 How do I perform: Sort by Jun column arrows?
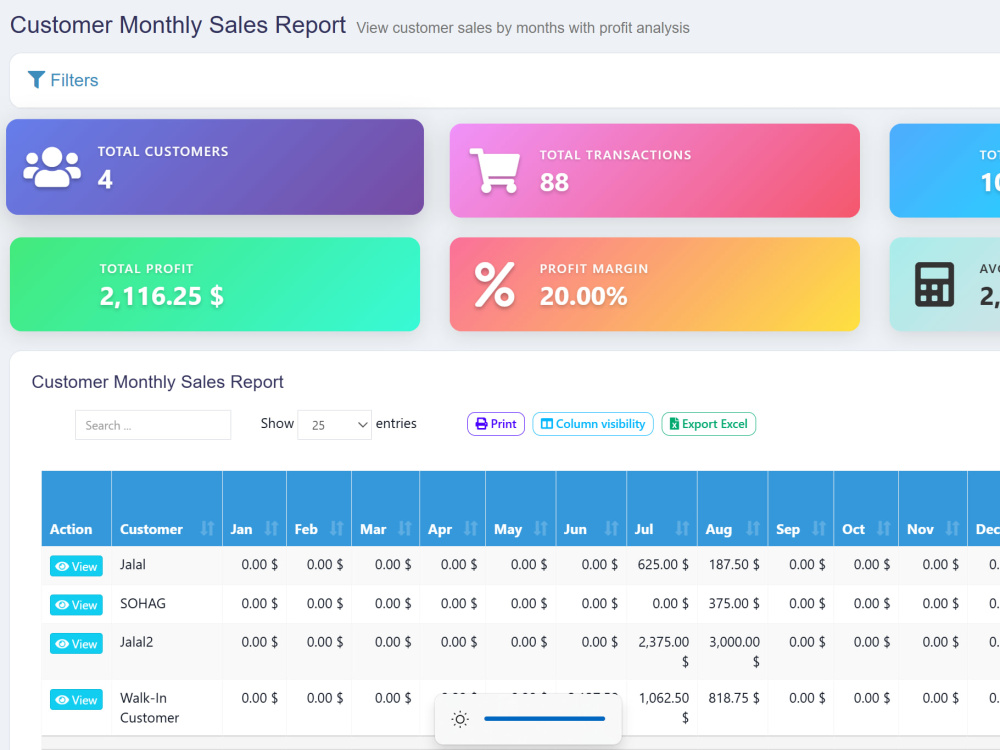tap(611, 529)
